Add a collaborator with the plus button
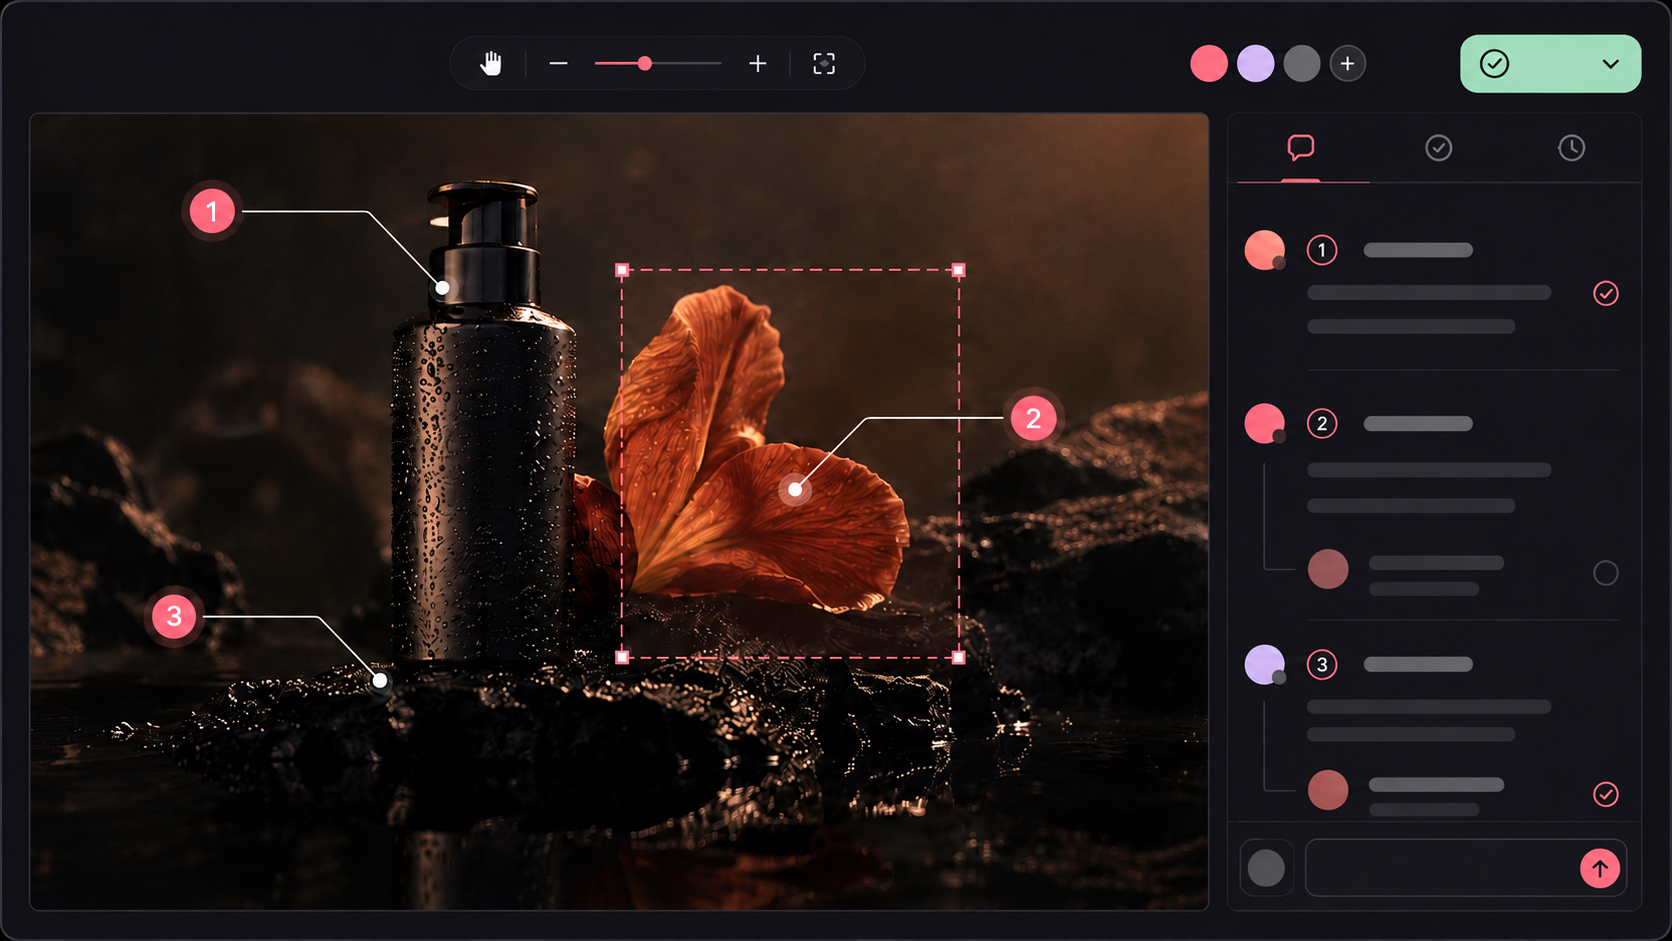The image size is (1672, 941). click(1348, 64)
